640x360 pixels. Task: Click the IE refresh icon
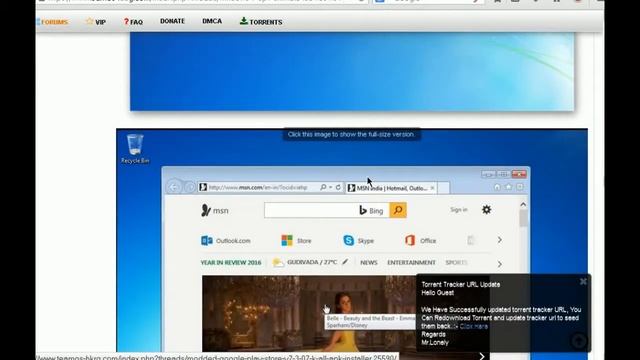[x=338, y=187]
